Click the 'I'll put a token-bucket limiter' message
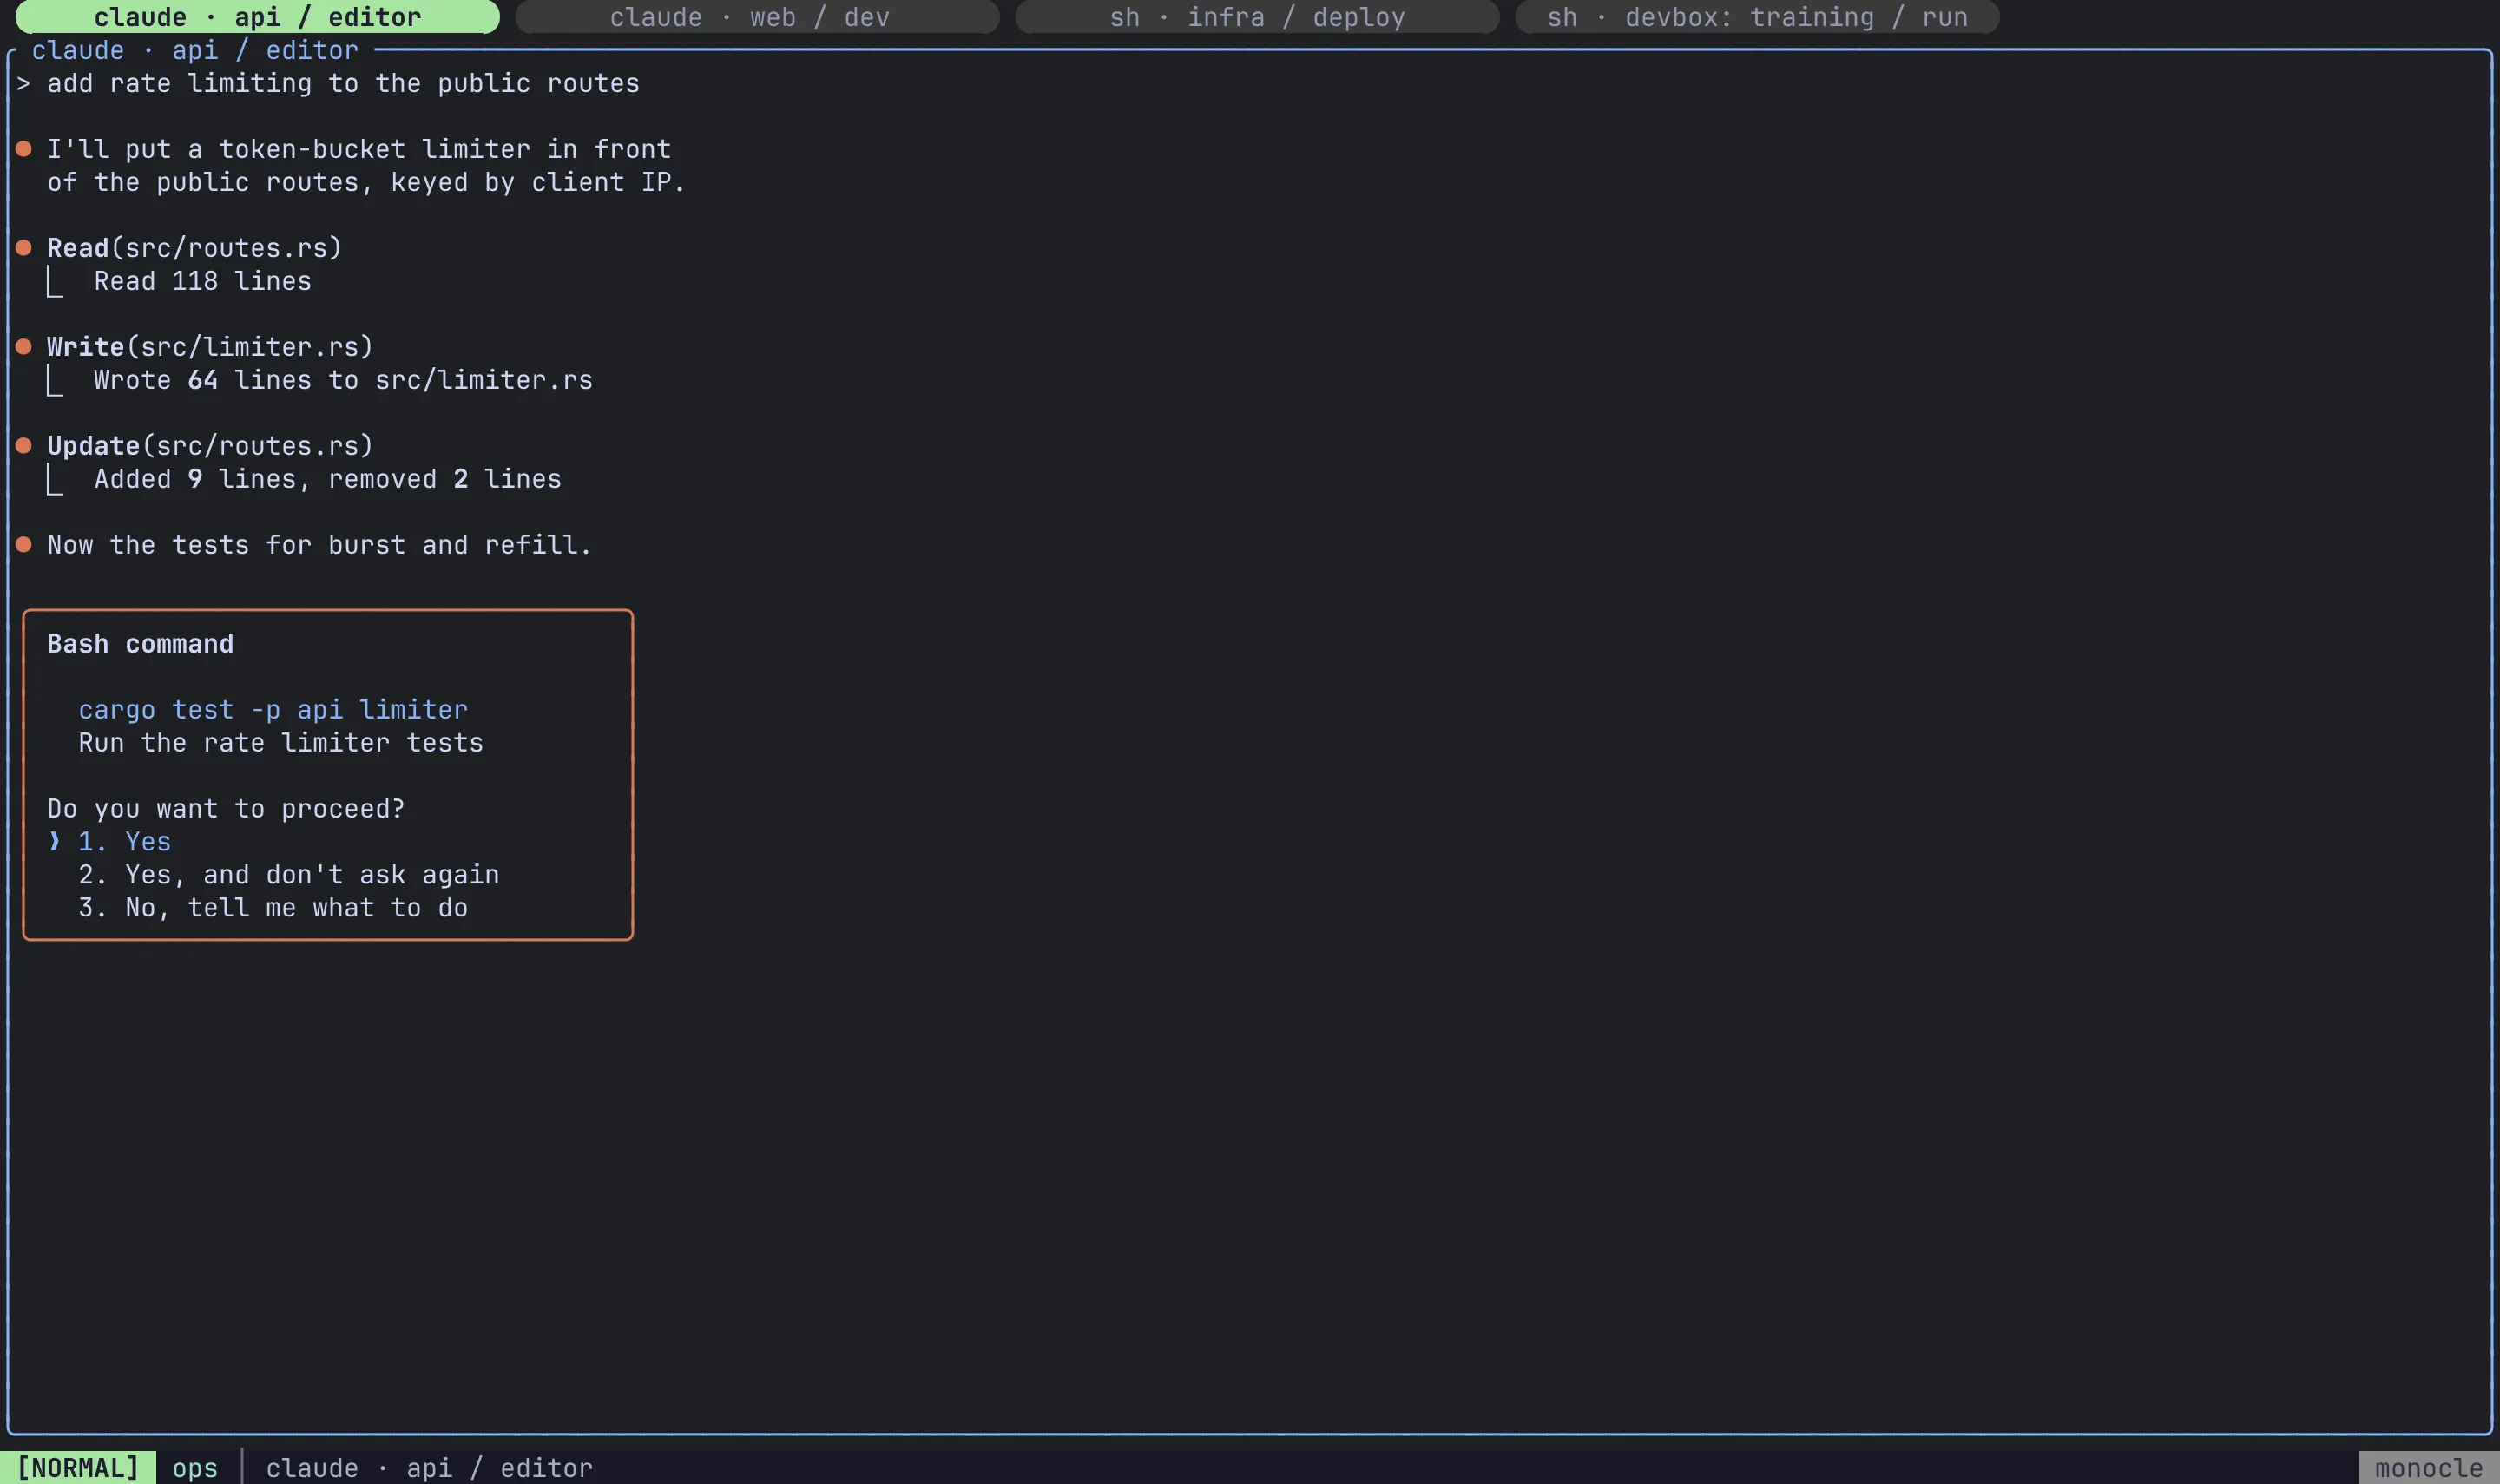This screenshot has width=2500, height=1484. tap(366, 166)
